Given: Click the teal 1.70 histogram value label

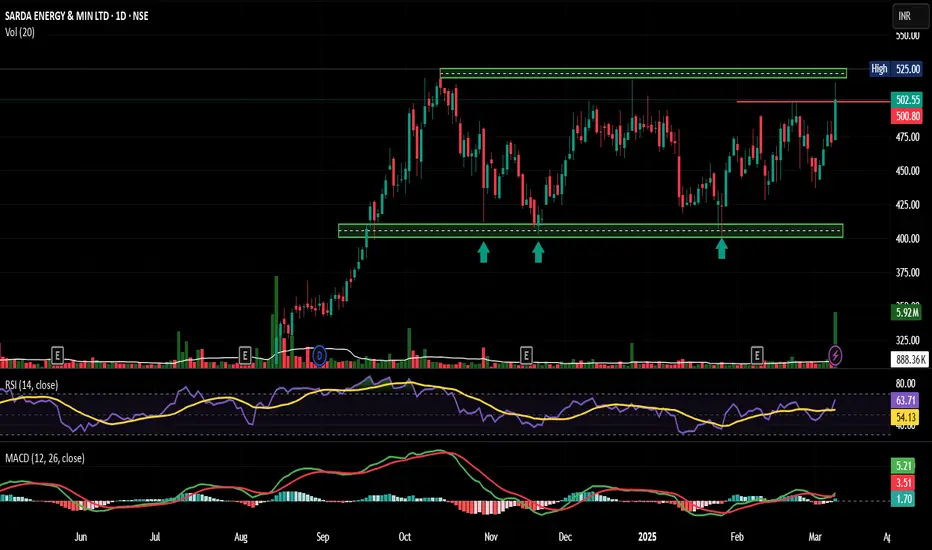Looking at the screenshot, I should (x=903, y=499).
